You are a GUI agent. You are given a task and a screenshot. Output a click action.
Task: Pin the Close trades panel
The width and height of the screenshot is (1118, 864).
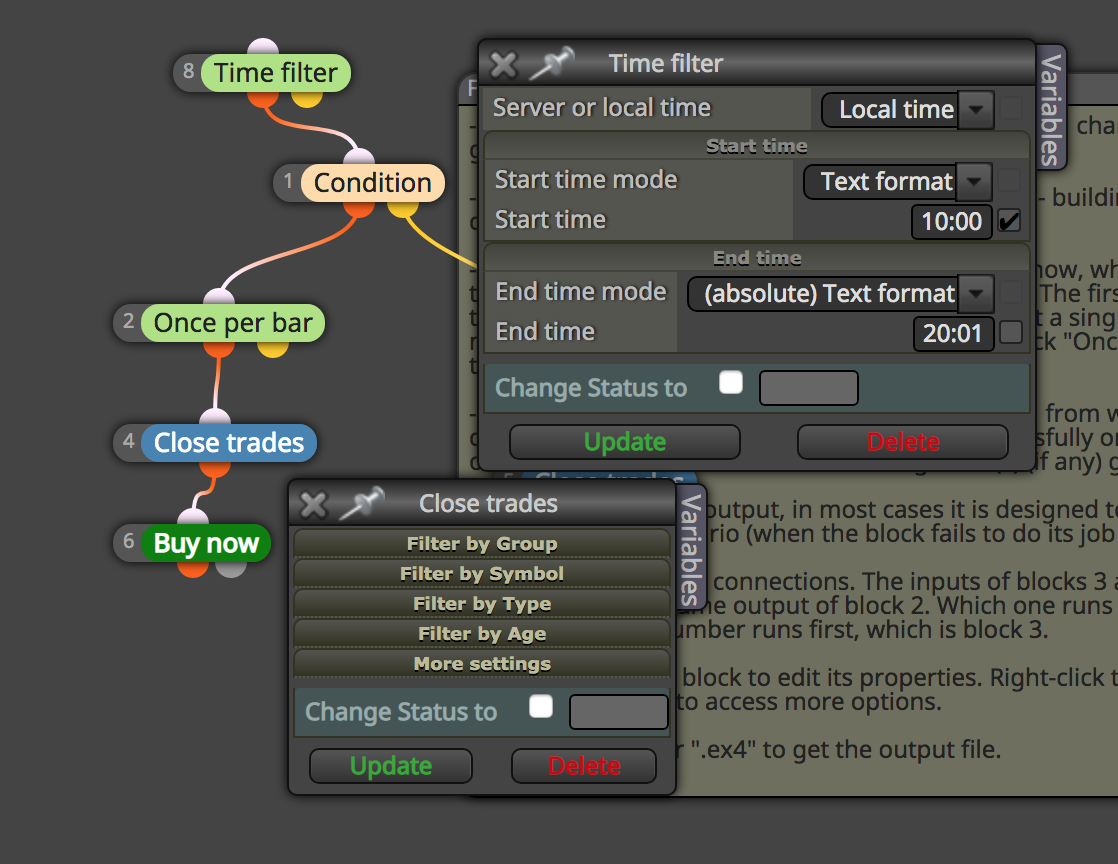pyautogui.click(x=361, y=503)
